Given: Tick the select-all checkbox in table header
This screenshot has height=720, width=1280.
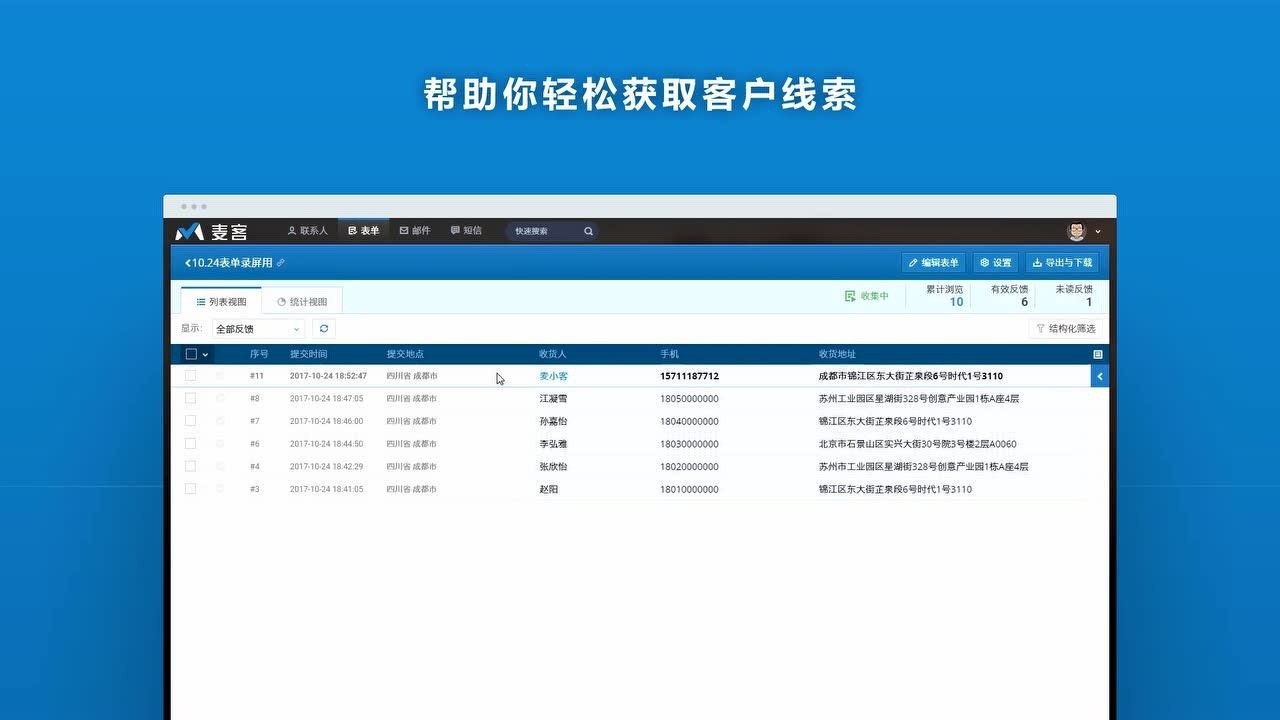Looking at the screenshot, I should click(x=191, y=354).
